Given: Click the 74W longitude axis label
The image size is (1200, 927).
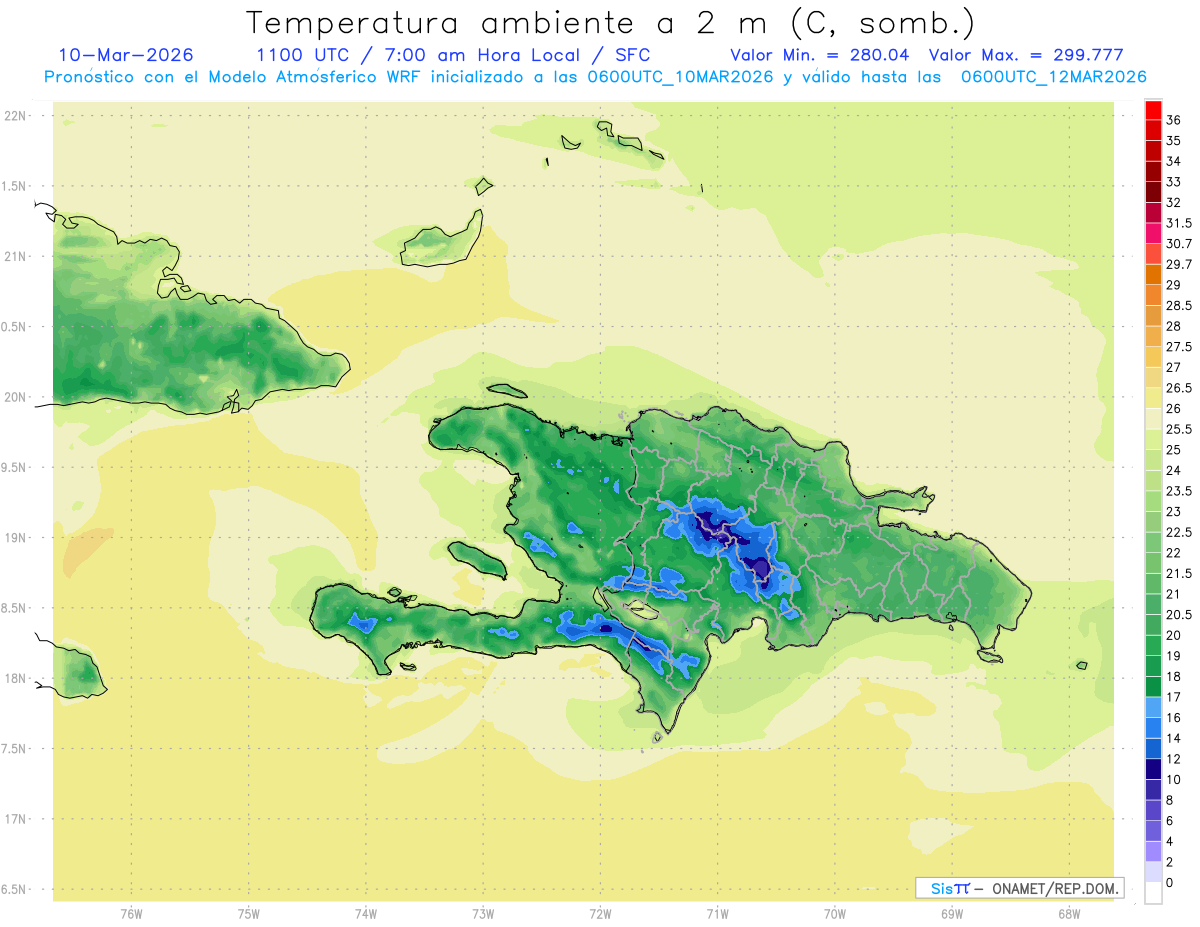Looking at the screenshot, I should coord(366,914).
